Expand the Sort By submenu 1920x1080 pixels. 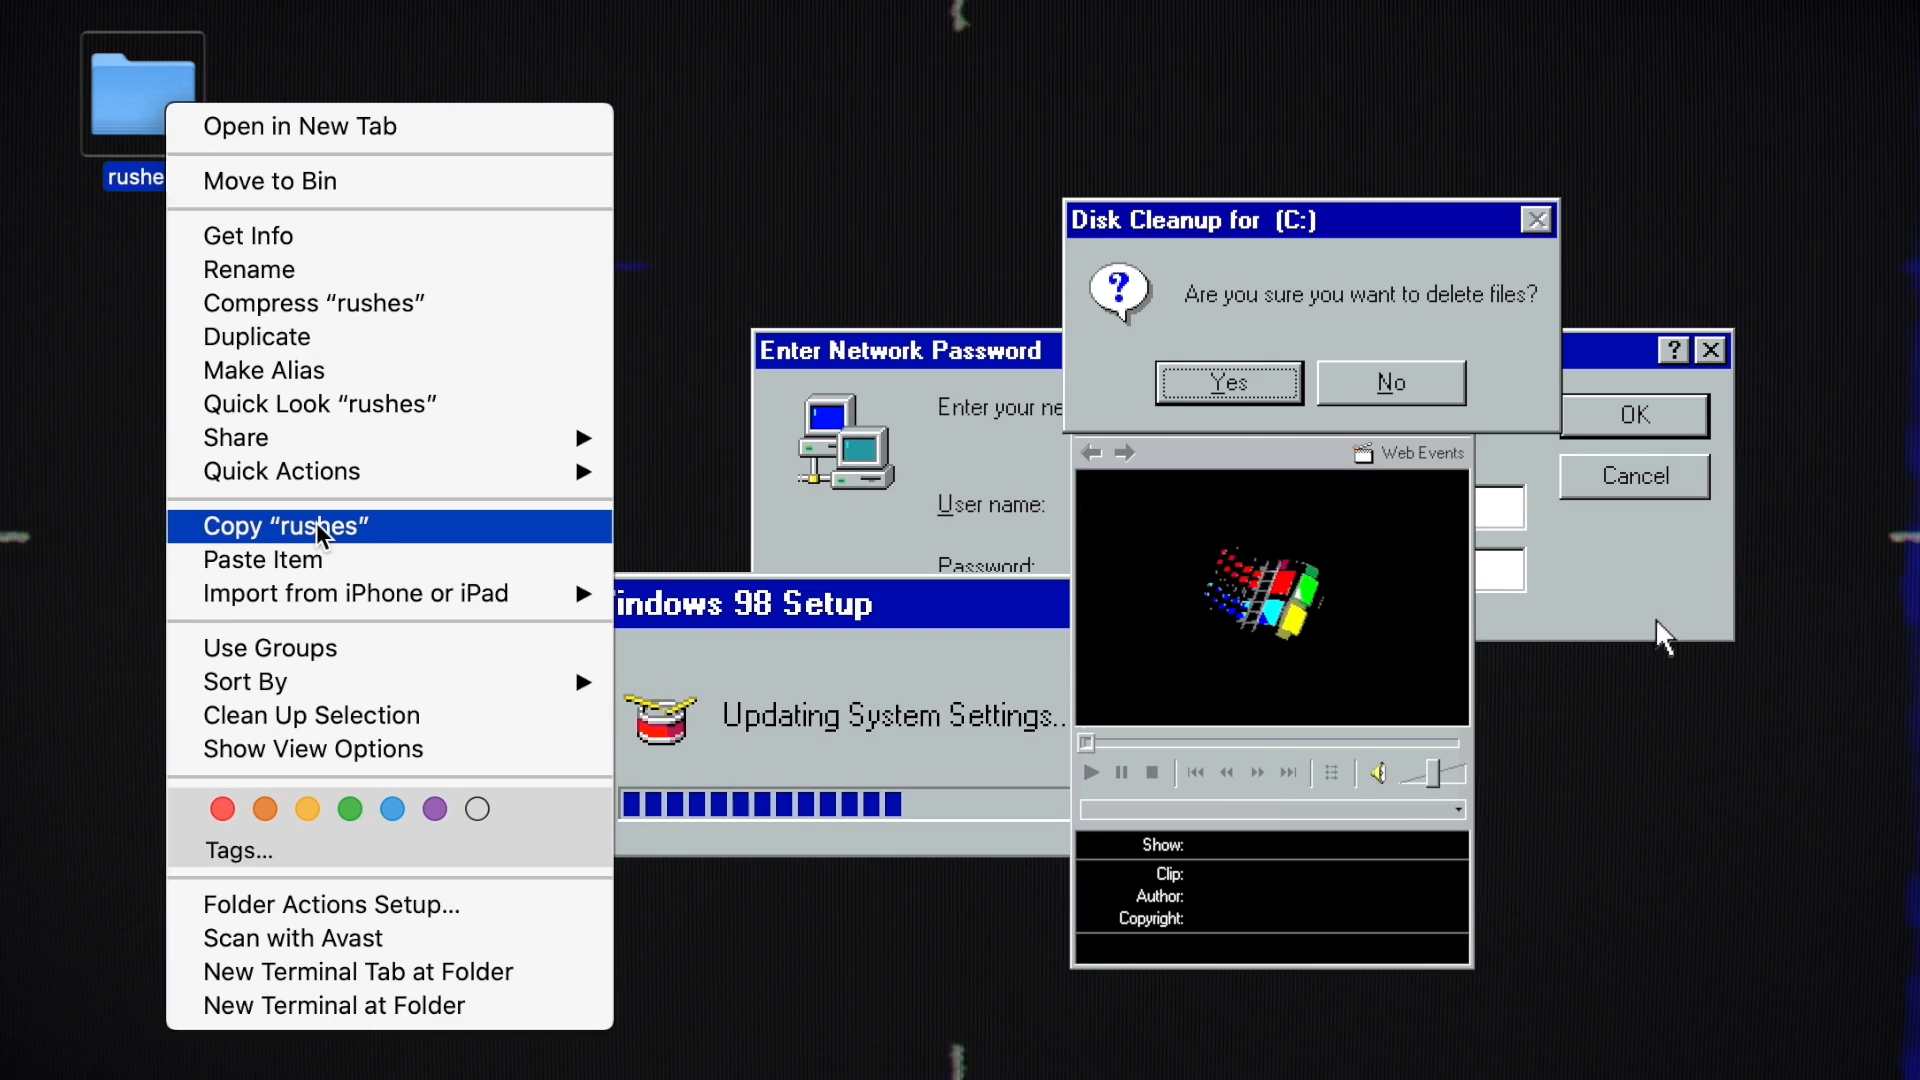tap(245, 680)
